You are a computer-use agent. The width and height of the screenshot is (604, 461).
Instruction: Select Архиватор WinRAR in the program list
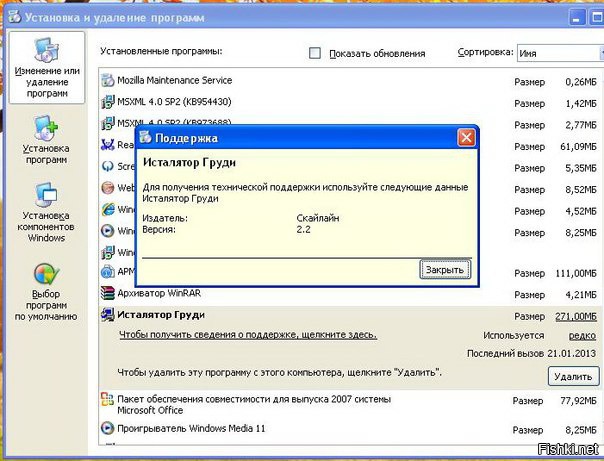tap(165, 294)
